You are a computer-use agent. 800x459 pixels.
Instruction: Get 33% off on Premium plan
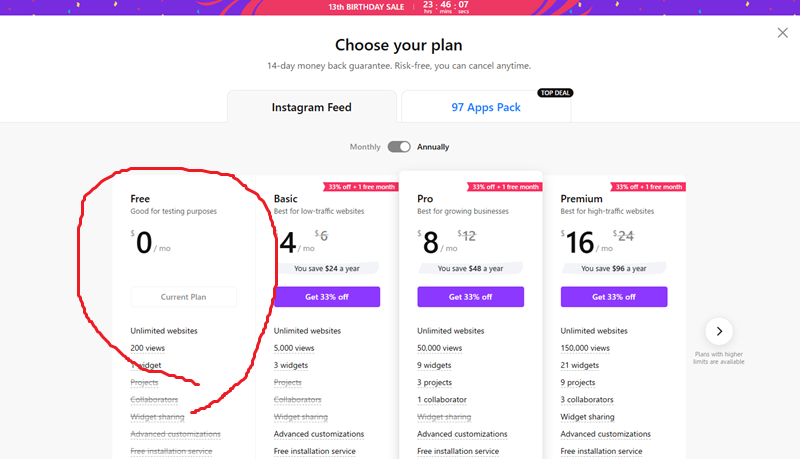click(x=614, y=297)
